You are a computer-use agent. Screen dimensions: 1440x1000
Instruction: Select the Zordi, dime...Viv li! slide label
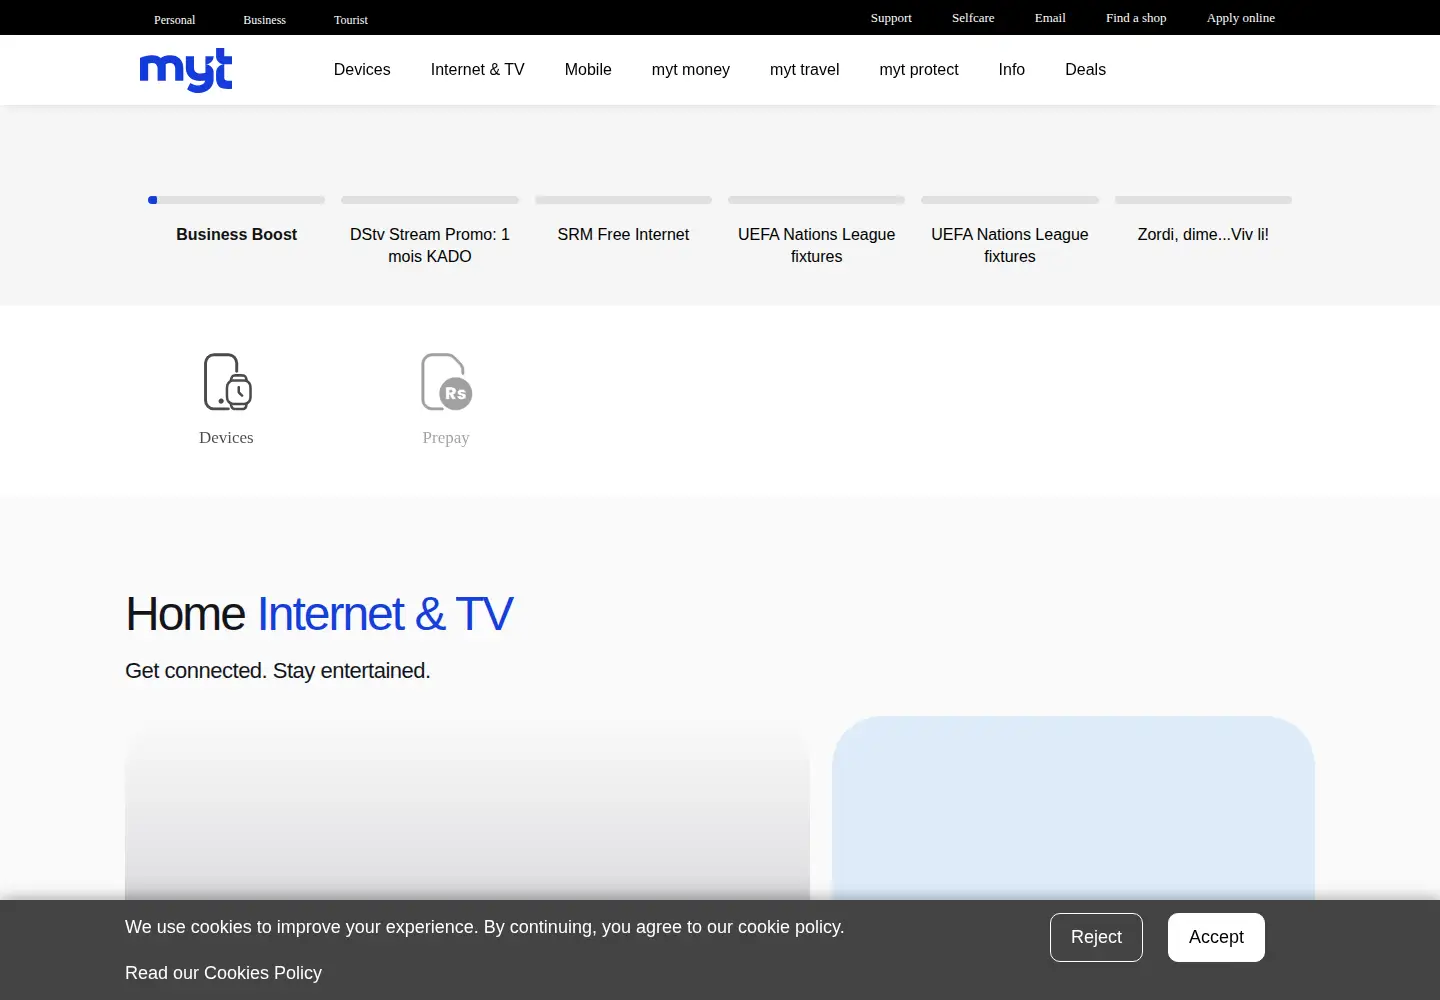pos(1203,234)
